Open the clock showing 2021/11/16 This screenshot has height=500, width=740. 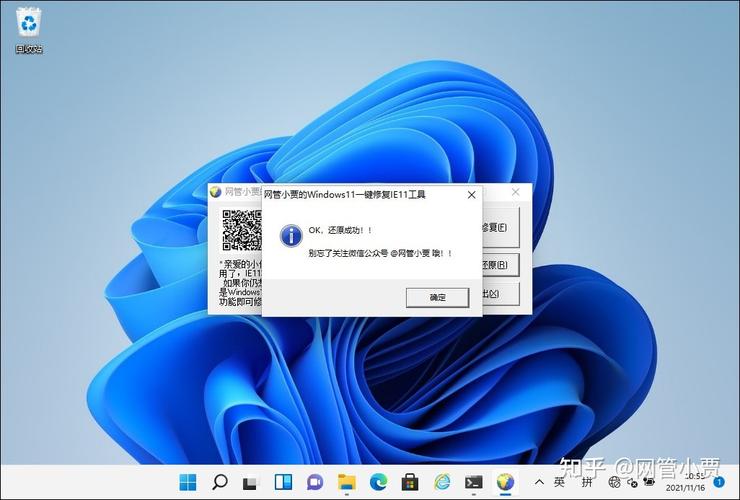685,482
